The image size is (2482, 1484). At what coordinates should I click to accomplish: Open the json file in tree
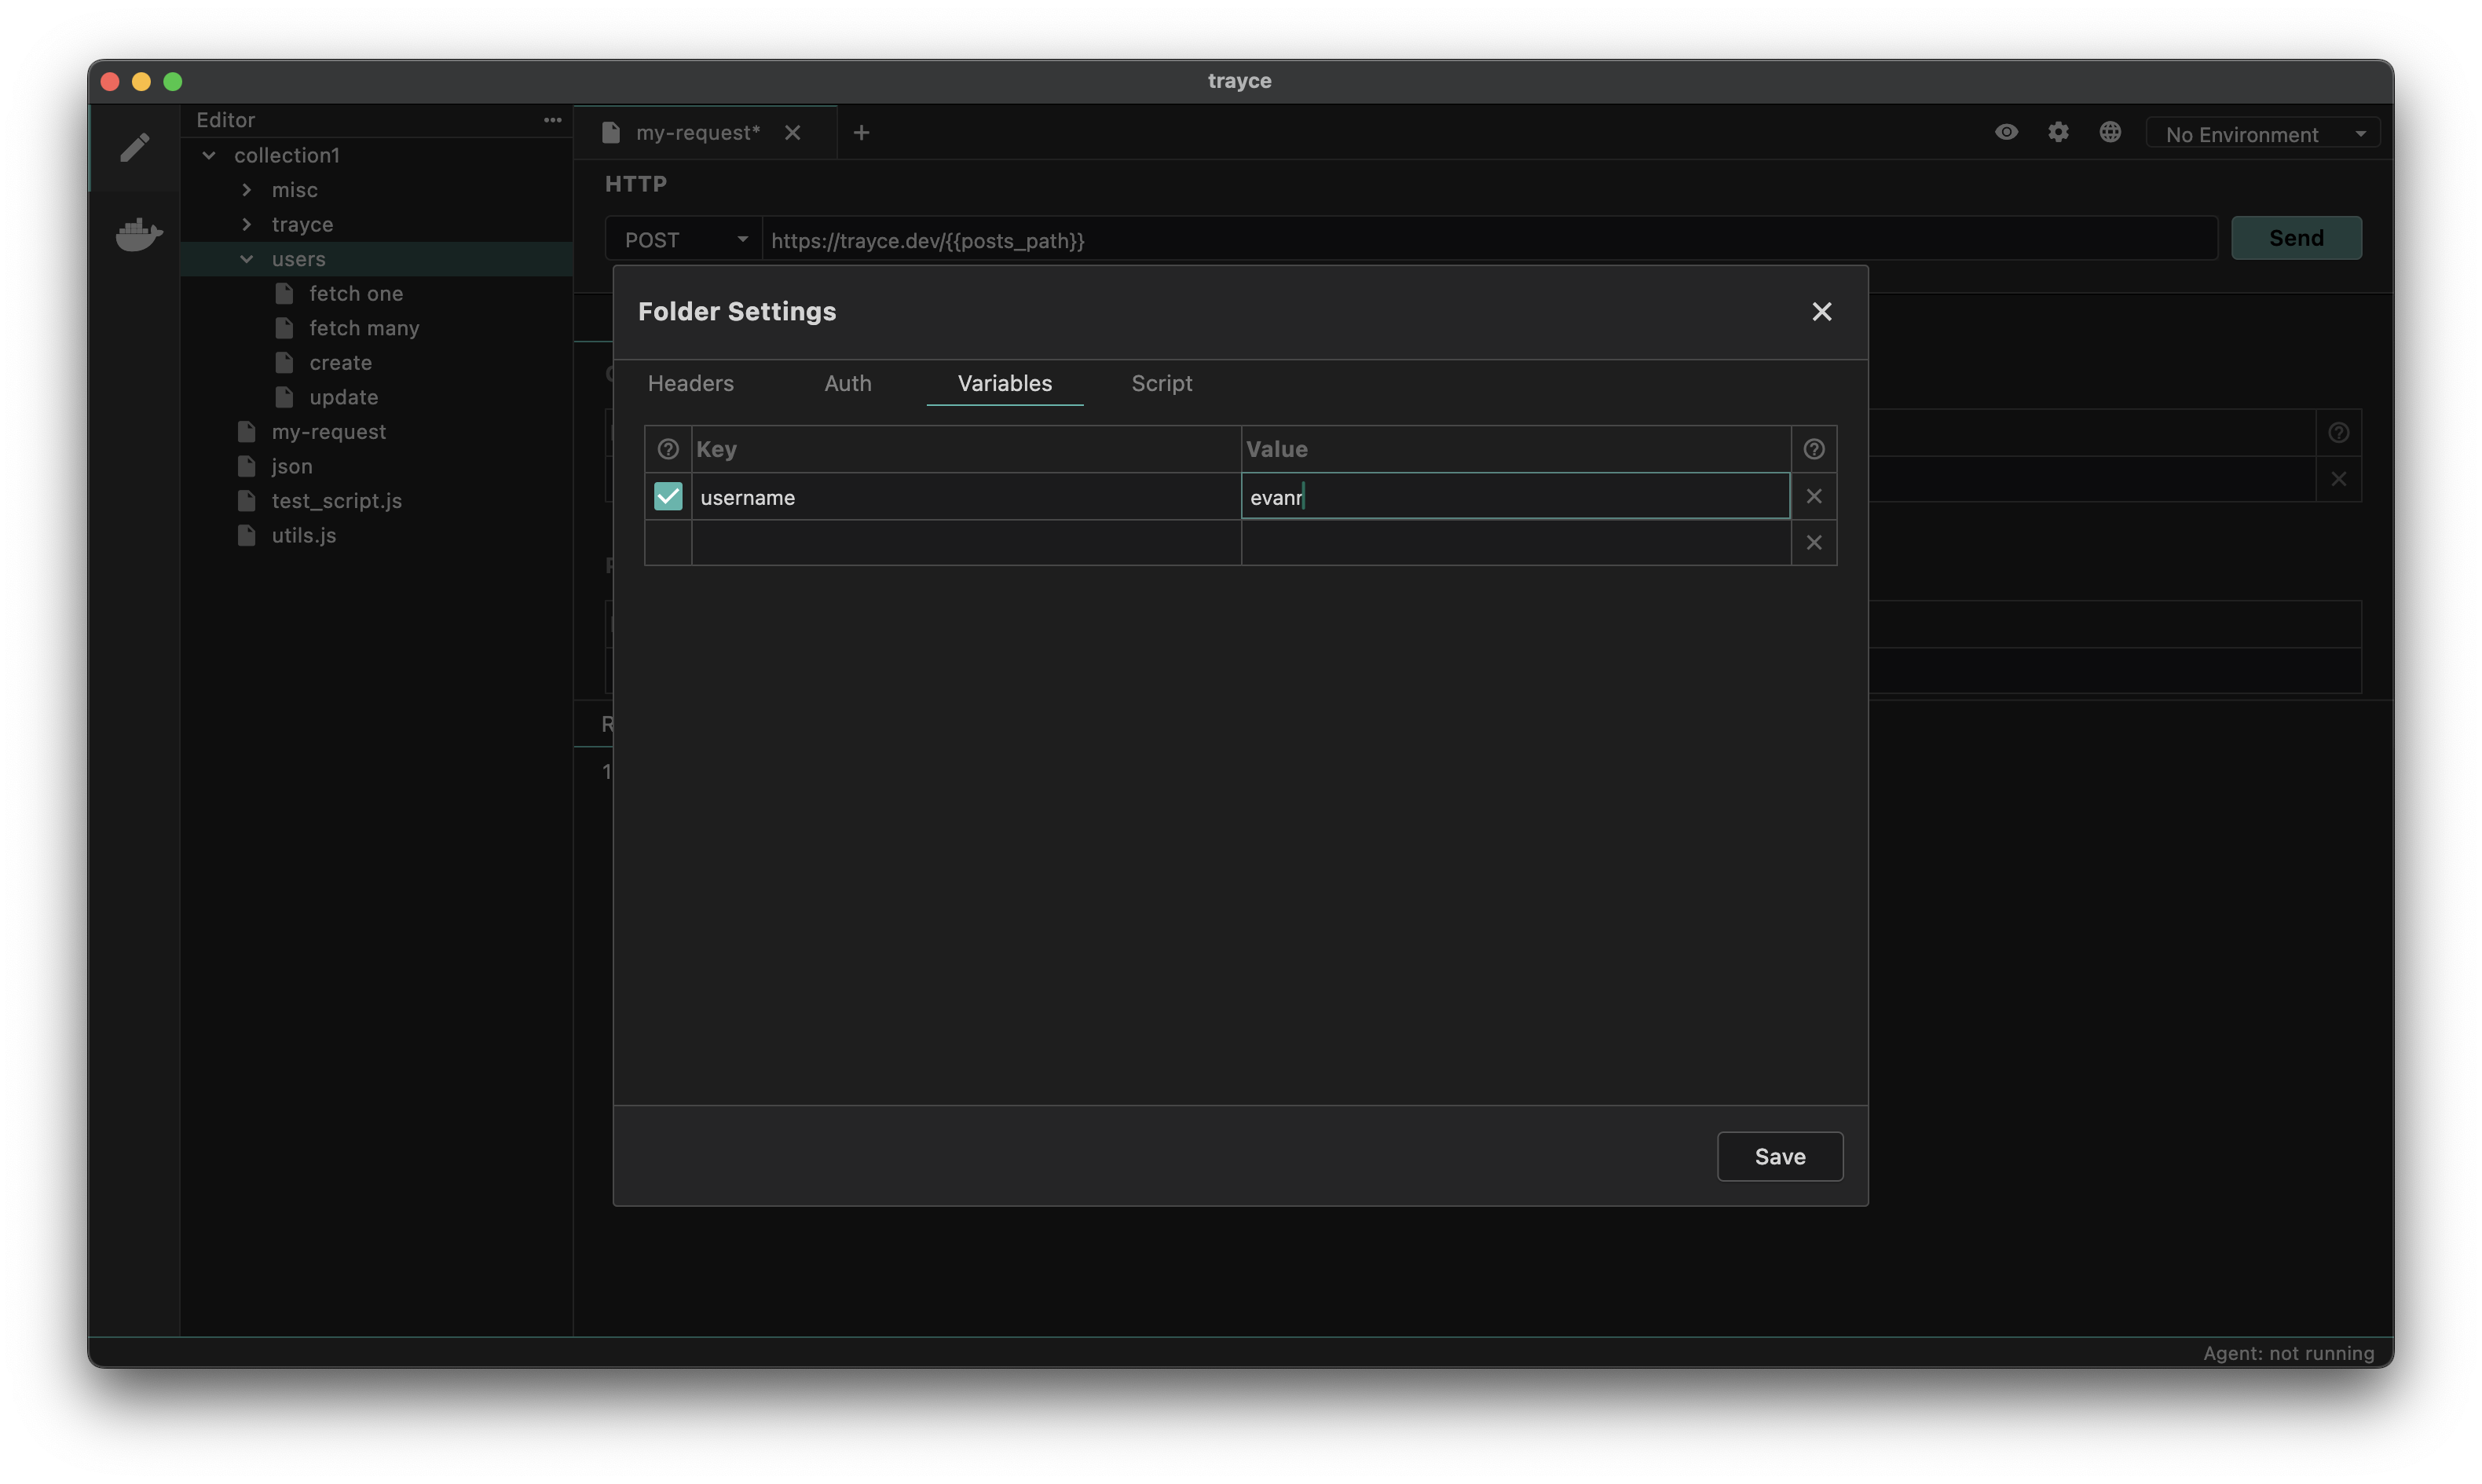[291, 466]
